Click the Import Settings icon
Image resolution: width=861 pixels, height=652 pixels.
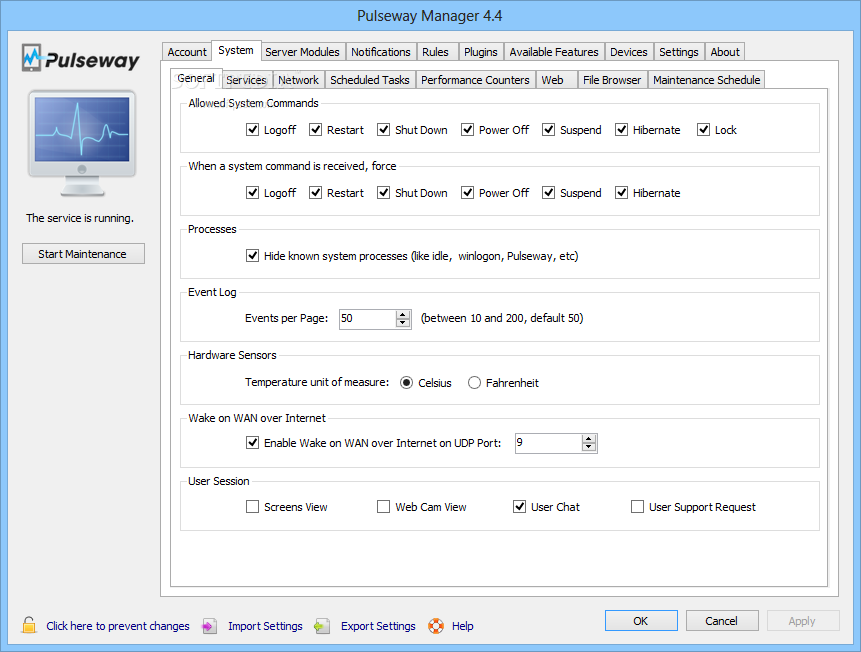[x=209, y=626]
